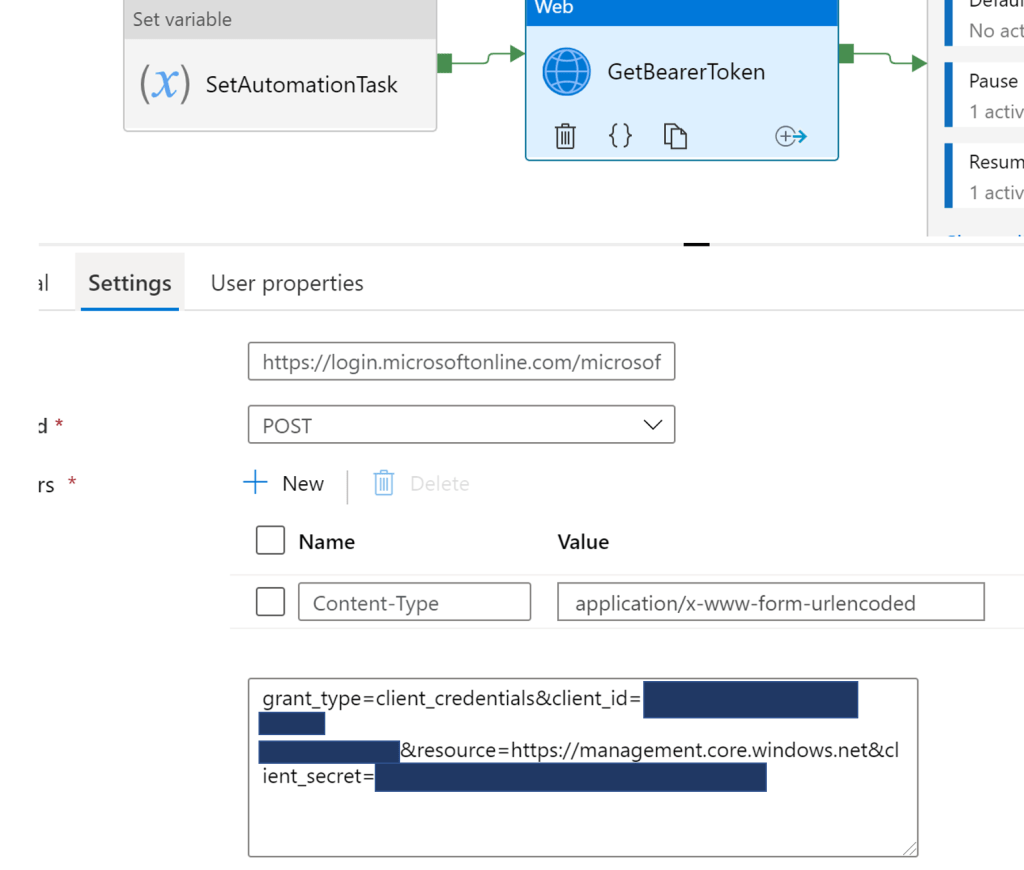This screenshot has height=870, width=1024.
Task: Open the POST method dropdown
Action: coord(461,425)
